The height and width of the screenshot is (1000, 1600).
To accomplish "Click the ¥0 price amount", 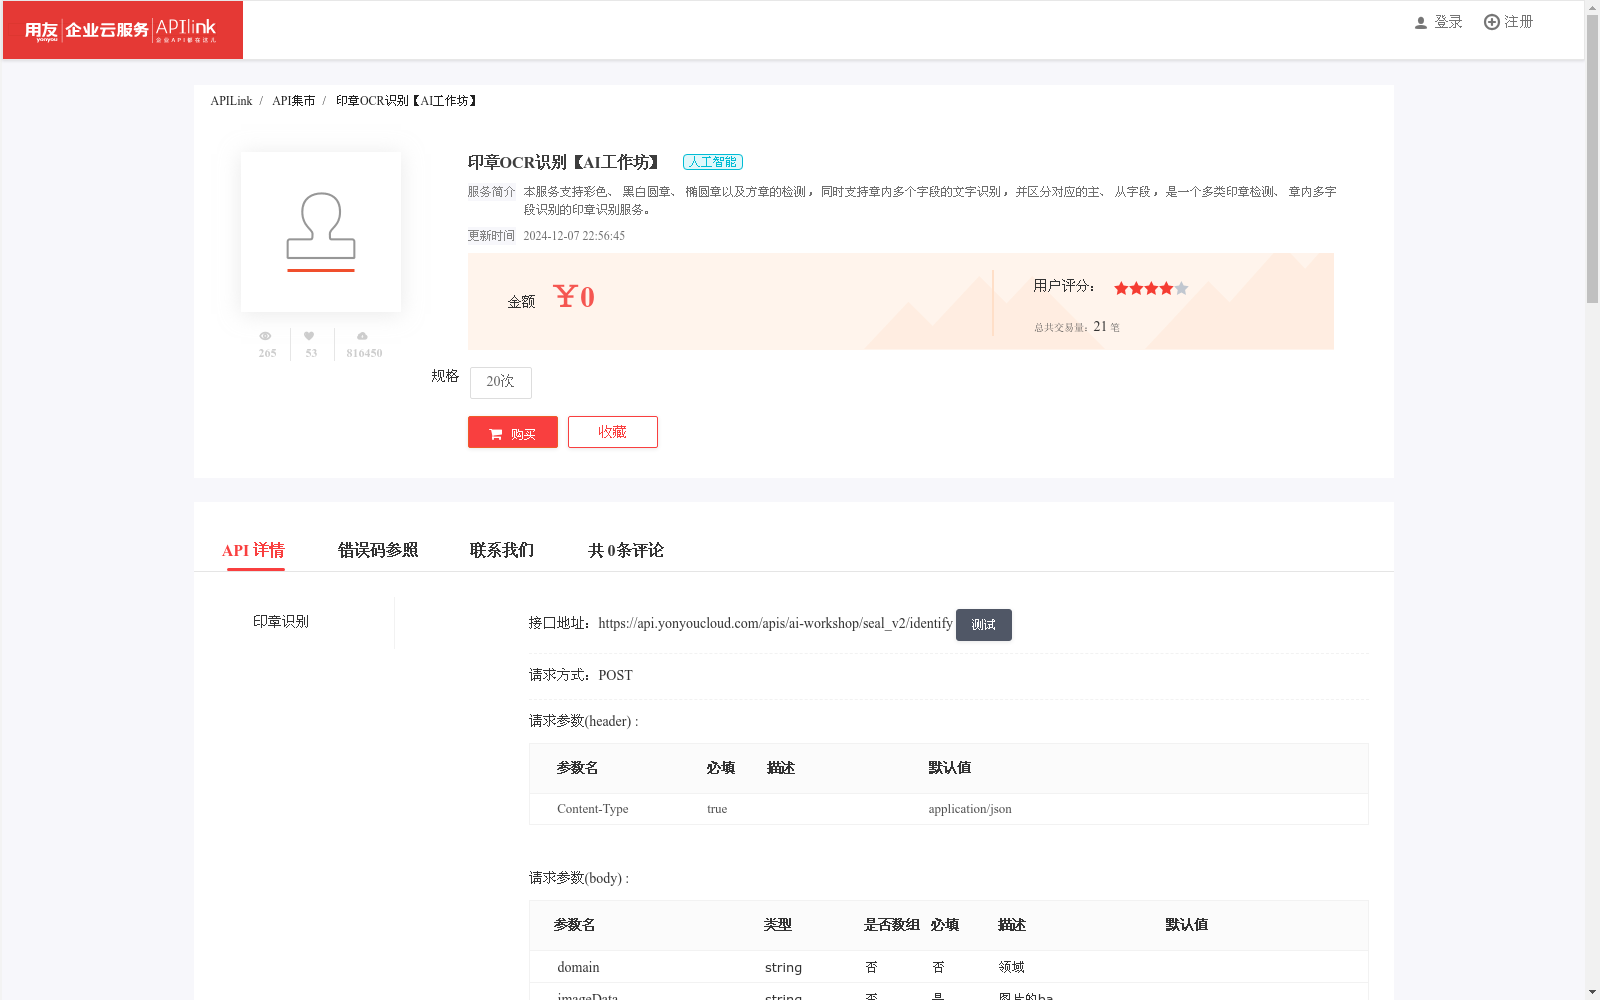I will point(574,297).
